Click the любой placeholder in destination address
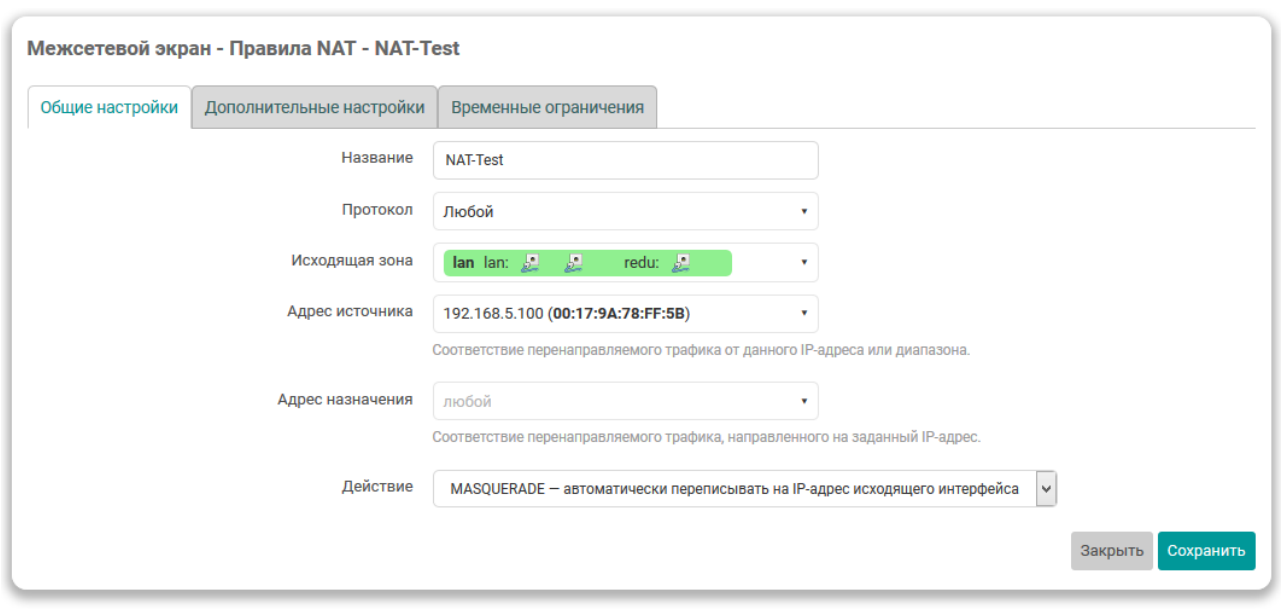The image size is (1281, 614). click(x=468, y=401)
